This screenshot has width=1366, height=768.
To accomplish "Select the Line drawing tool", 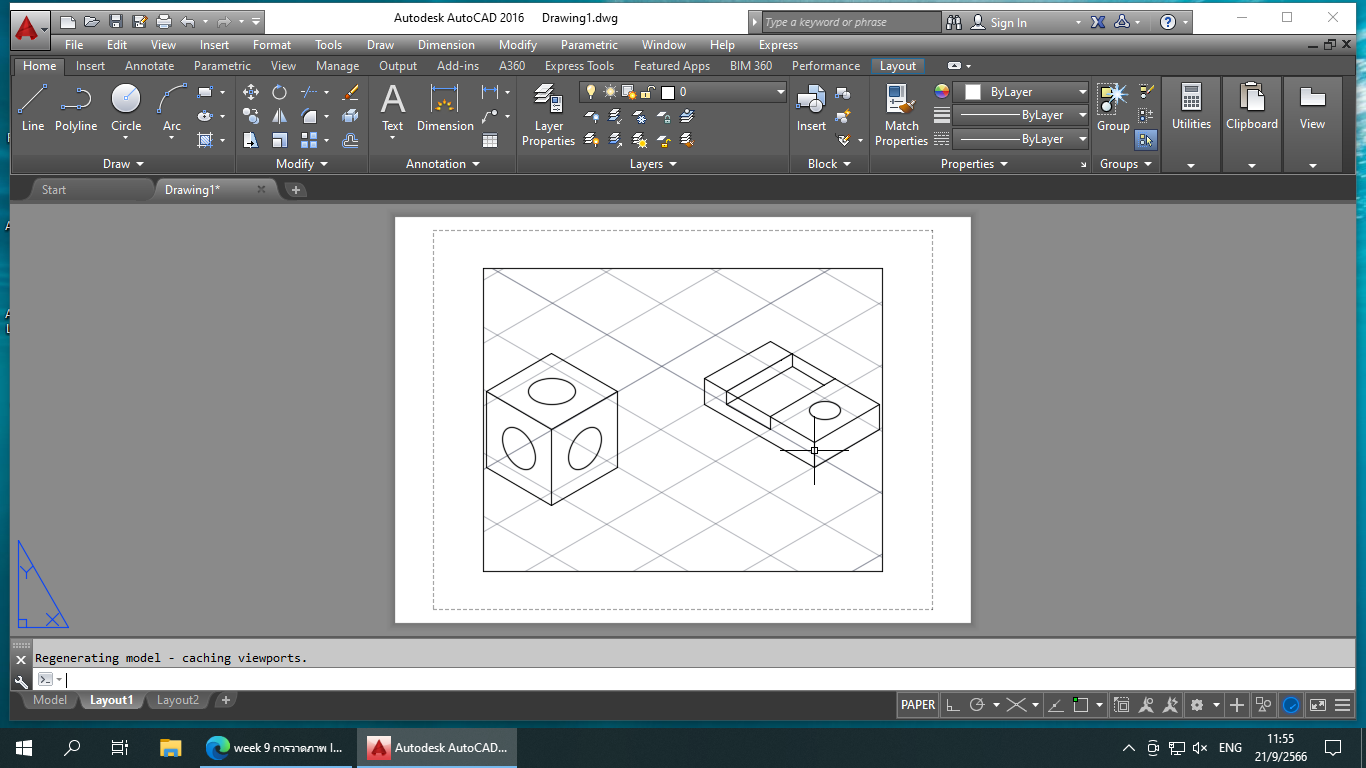I will (33, 108).
